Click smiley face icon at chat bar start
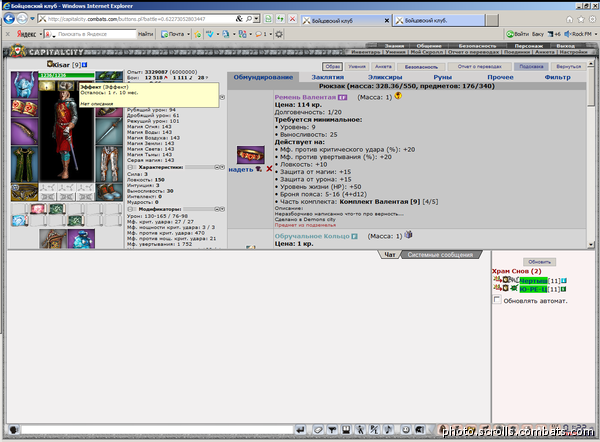This screenshot has width=600, height=442. click(13, 430)
